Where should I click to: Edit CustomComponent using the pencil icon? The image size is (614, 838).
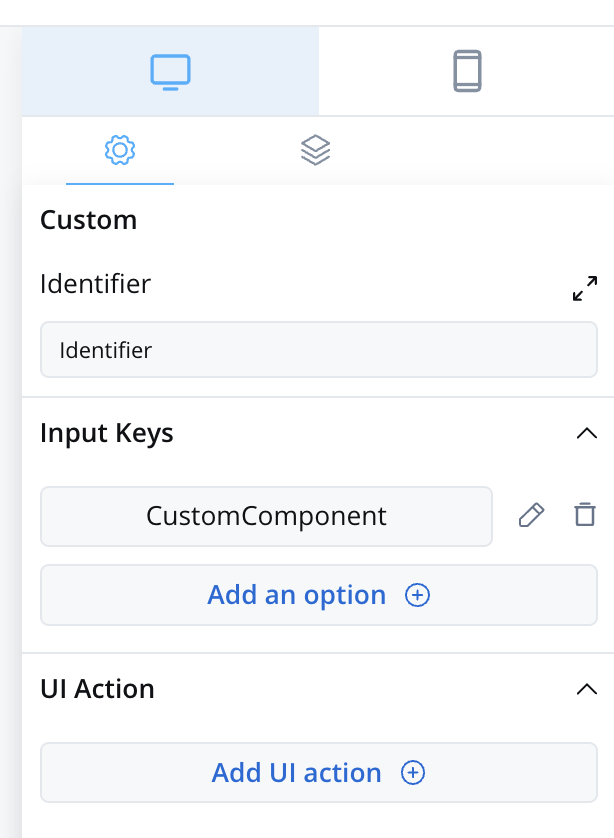point(531,515)
